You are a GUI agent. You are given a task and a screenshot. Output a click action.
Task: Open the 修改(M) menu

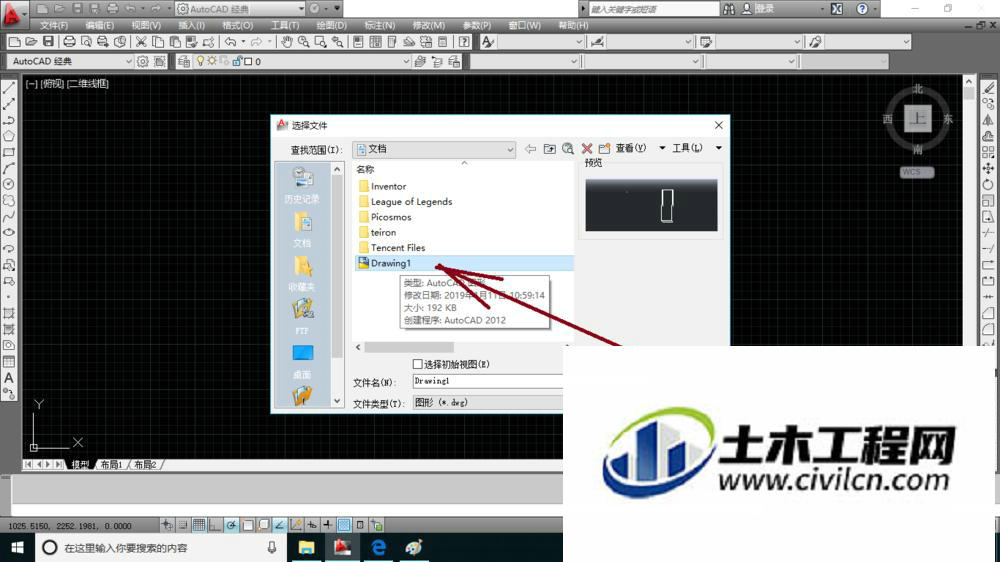(428, 26)
